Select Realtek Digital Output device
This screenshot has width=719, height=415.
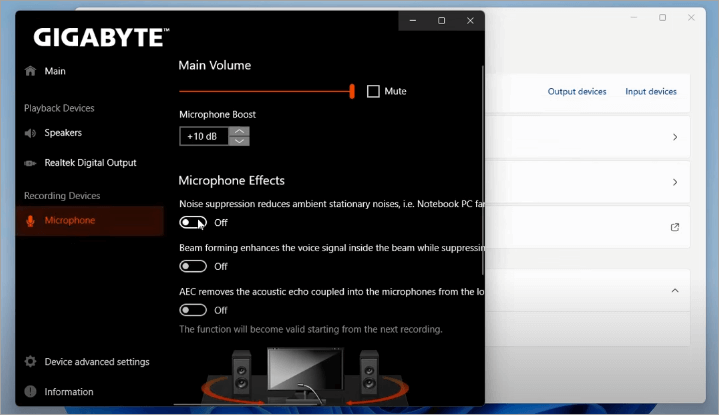pyautogui.click(x=89, y=163)
